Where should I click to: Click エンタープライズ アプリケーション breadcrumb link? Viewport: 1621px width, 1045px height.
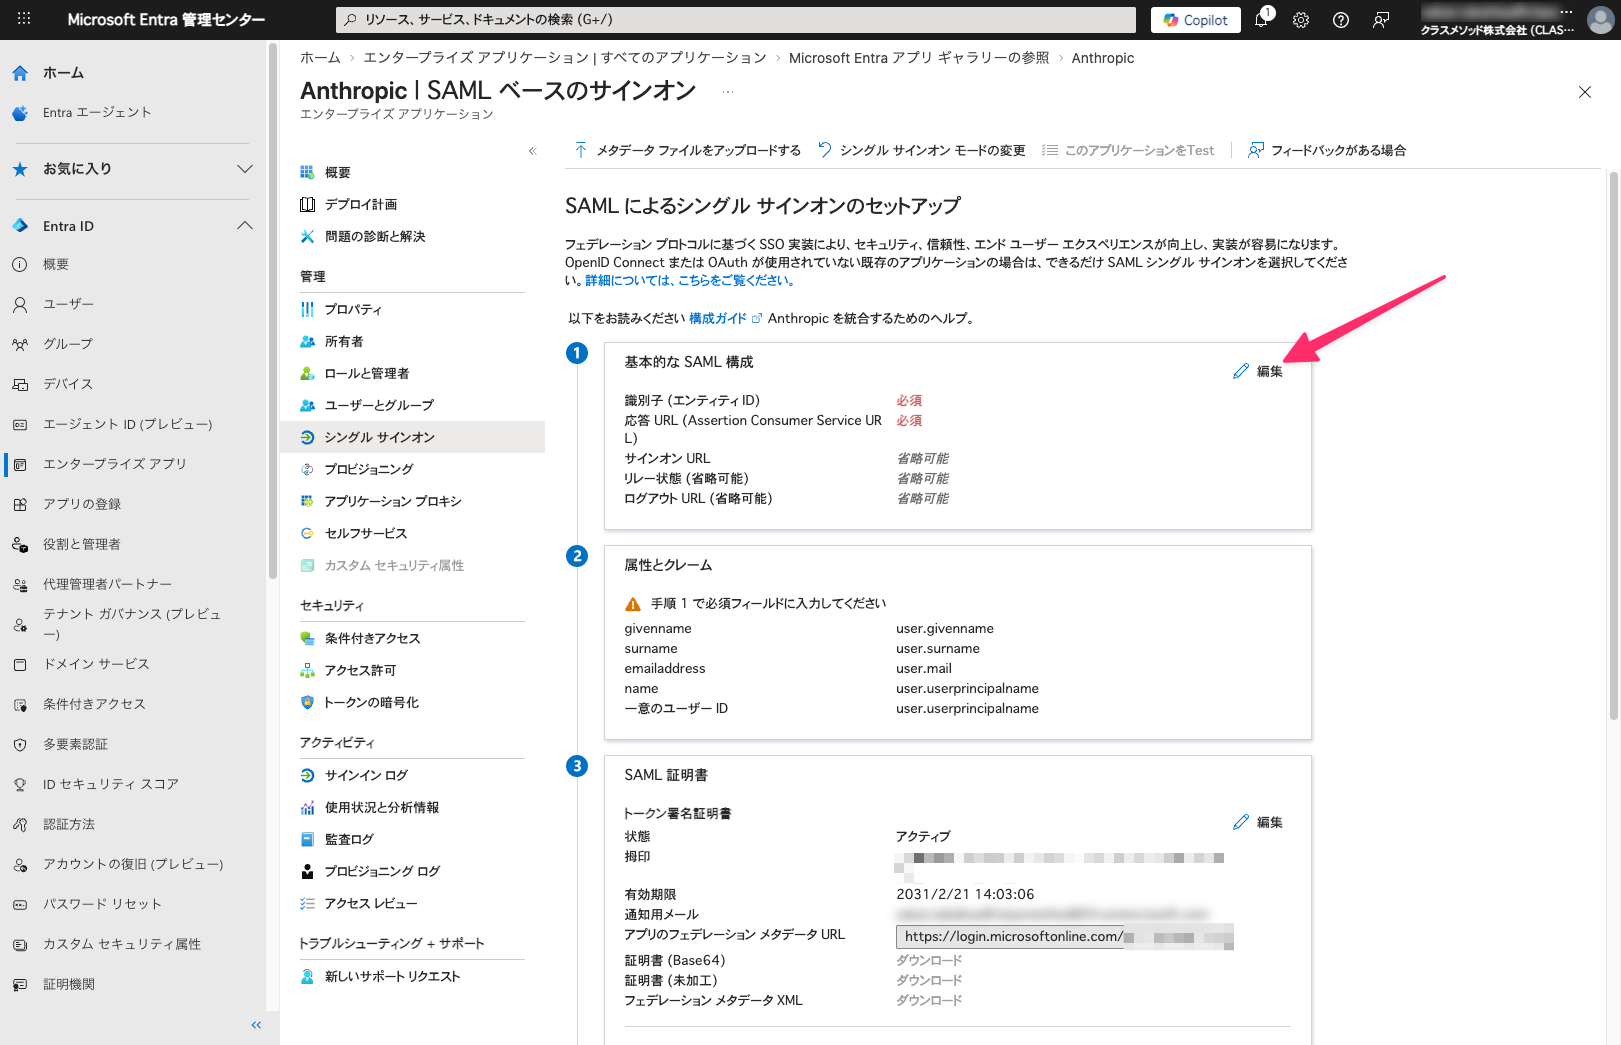click(x=564, y=58)
